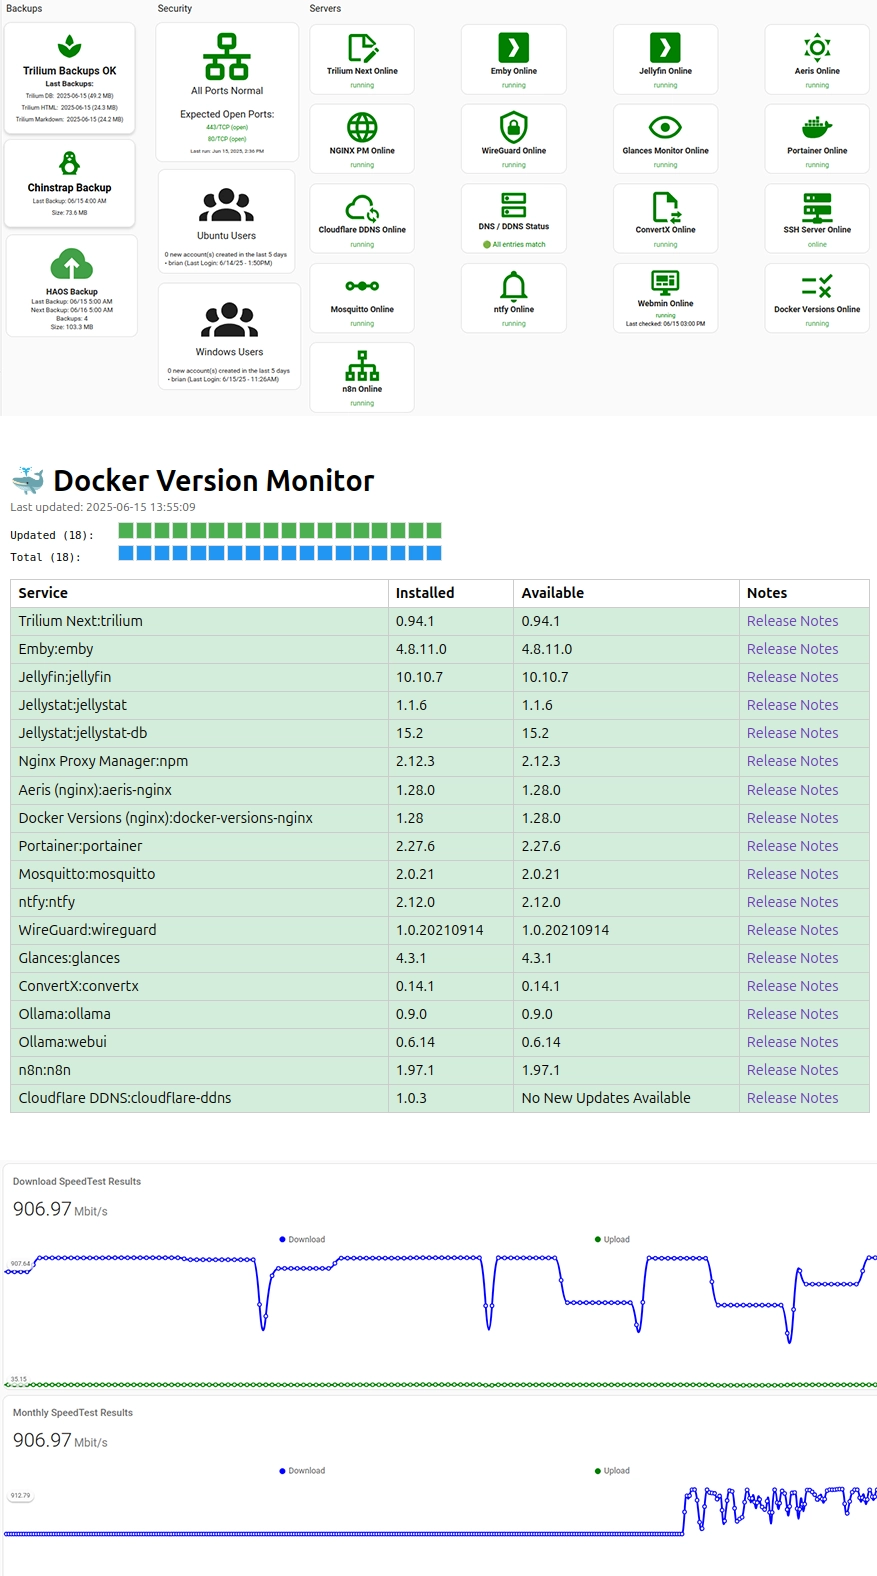Open the Jellyfin Online icon
This screenshot has height=1576, width=877.
click(665, 48)
